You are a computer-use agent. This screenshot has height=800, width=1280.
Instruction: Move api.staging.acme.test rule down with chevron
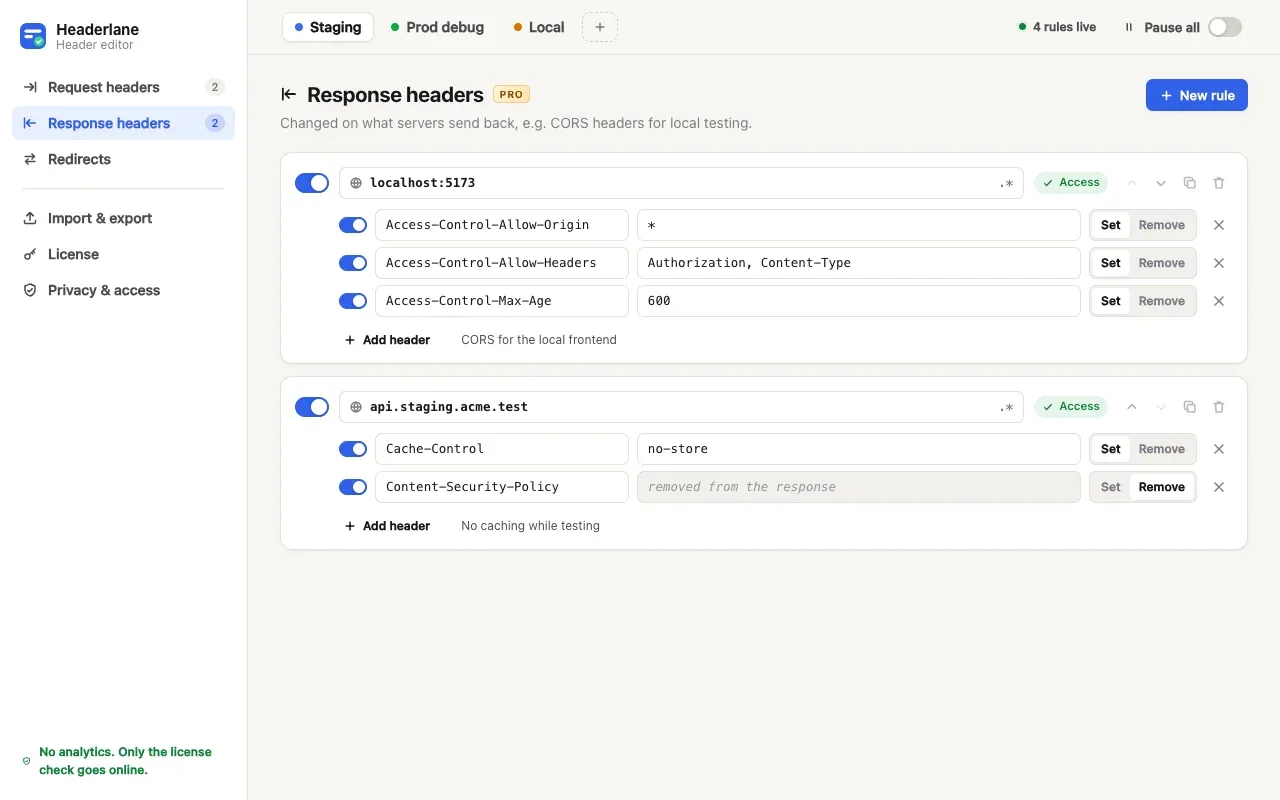[1161, 407]
